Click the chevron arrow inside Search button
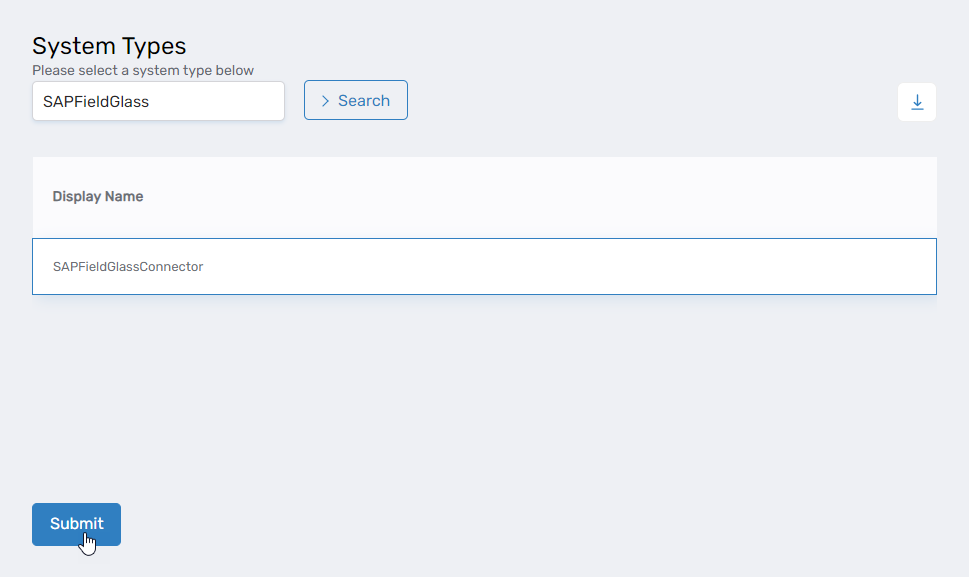 (325, 101)
